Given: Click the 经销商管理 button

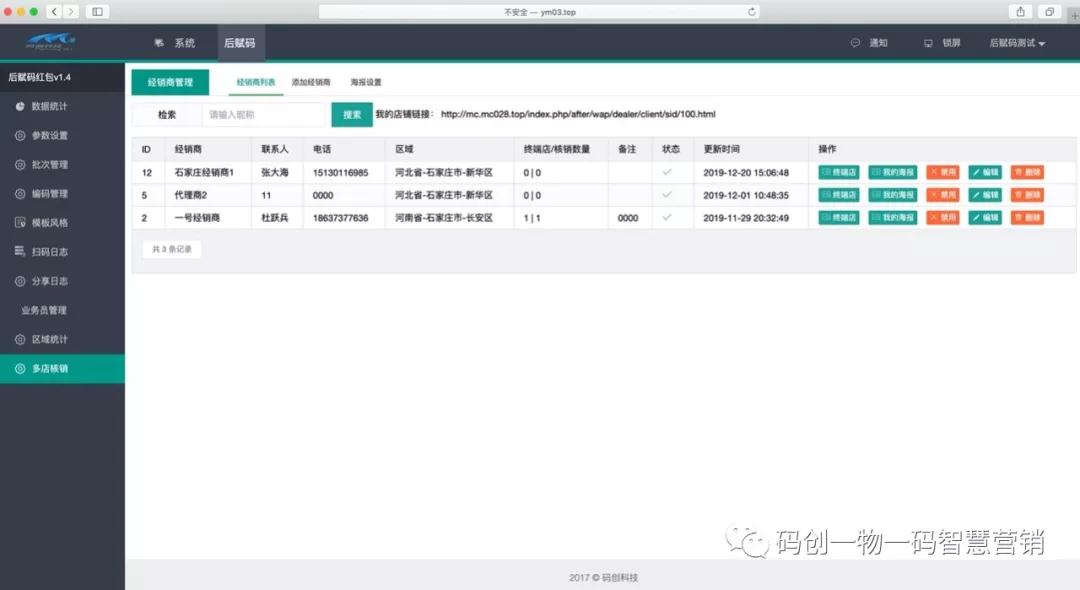Looking at the screenshot, I should (x=170, y=82).
